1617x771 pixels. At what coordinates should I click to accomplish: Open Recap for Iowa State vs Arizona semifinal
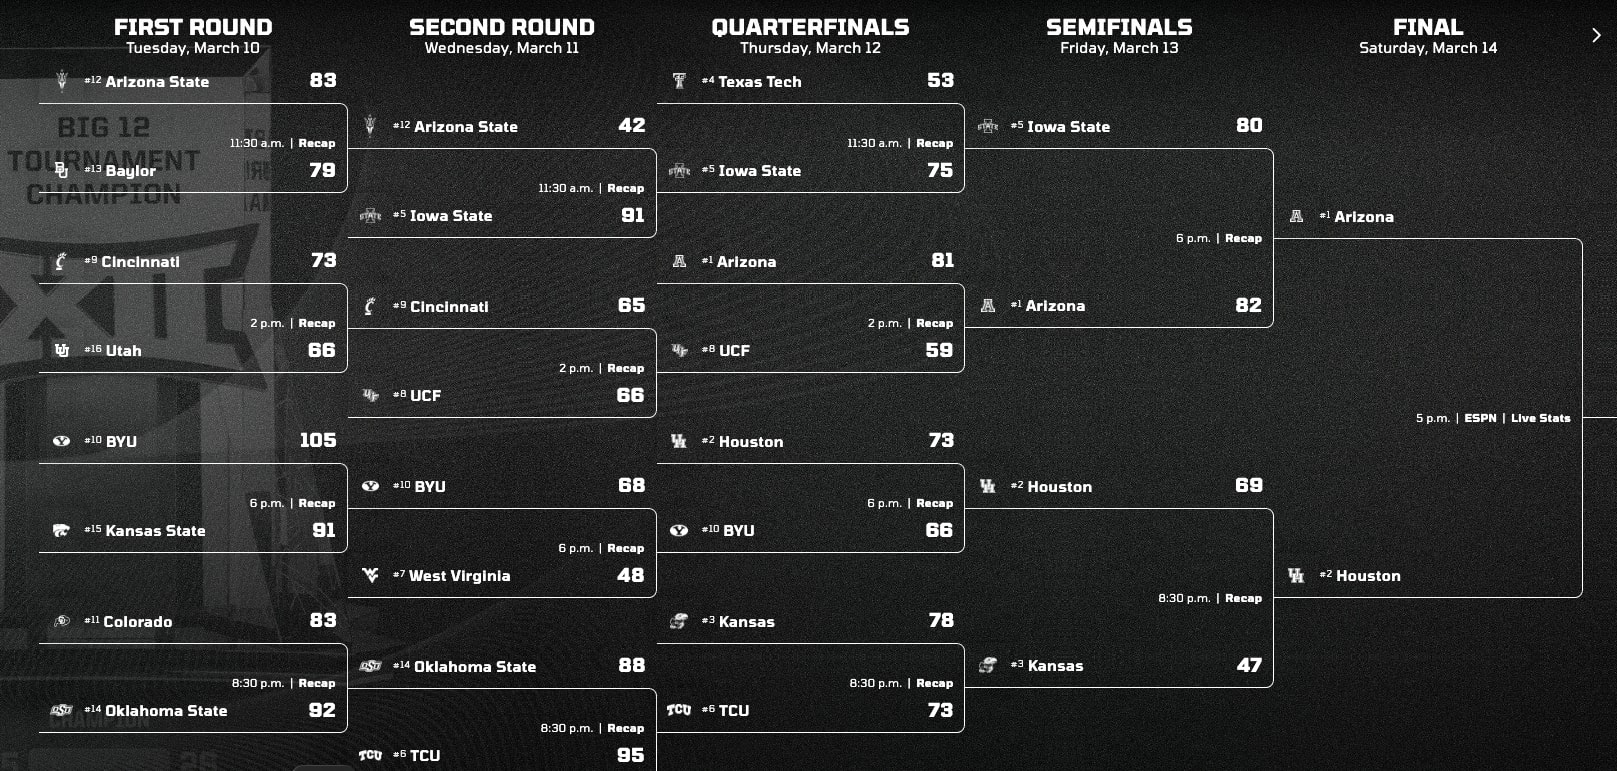pos(1243,238)
